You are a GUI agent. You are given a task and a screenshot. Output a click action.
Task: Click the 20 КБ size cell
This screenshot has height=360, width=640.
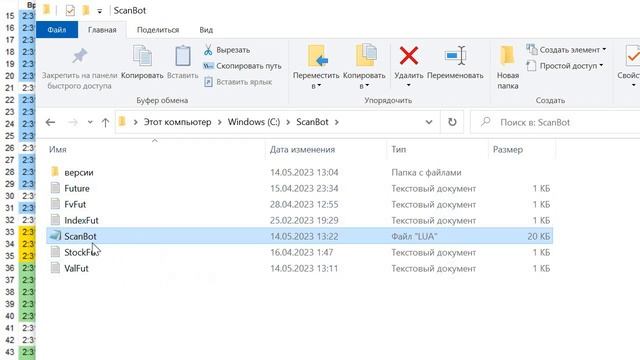[538, 236]
